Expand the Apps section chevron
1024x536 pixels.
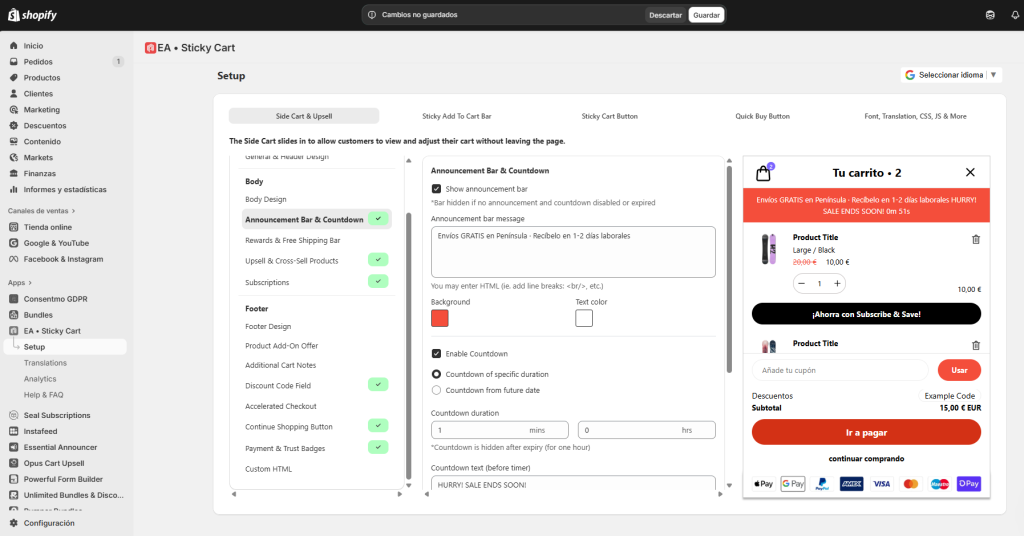pyautogui.click(x=31, y=283)
